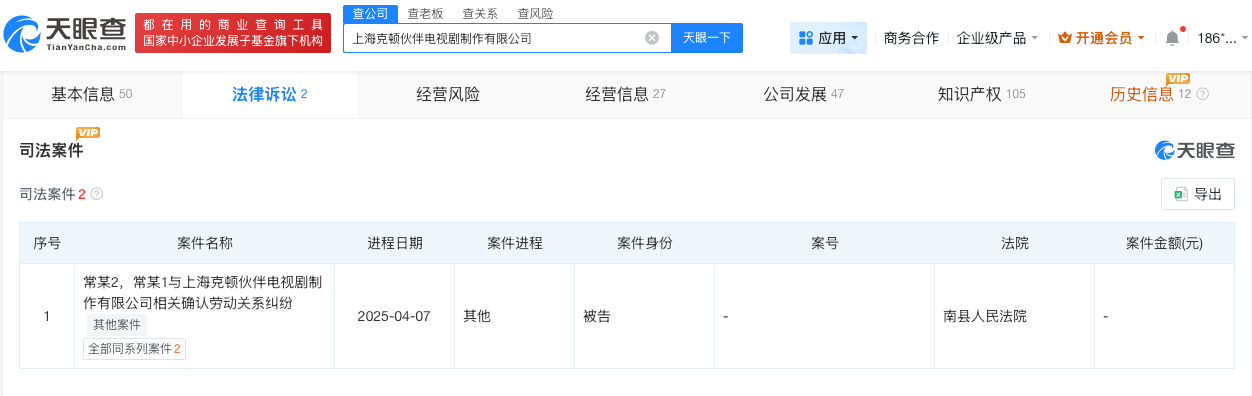
Task: Click the 2025-04-07 date cell
Action: (x=394, y=316)
